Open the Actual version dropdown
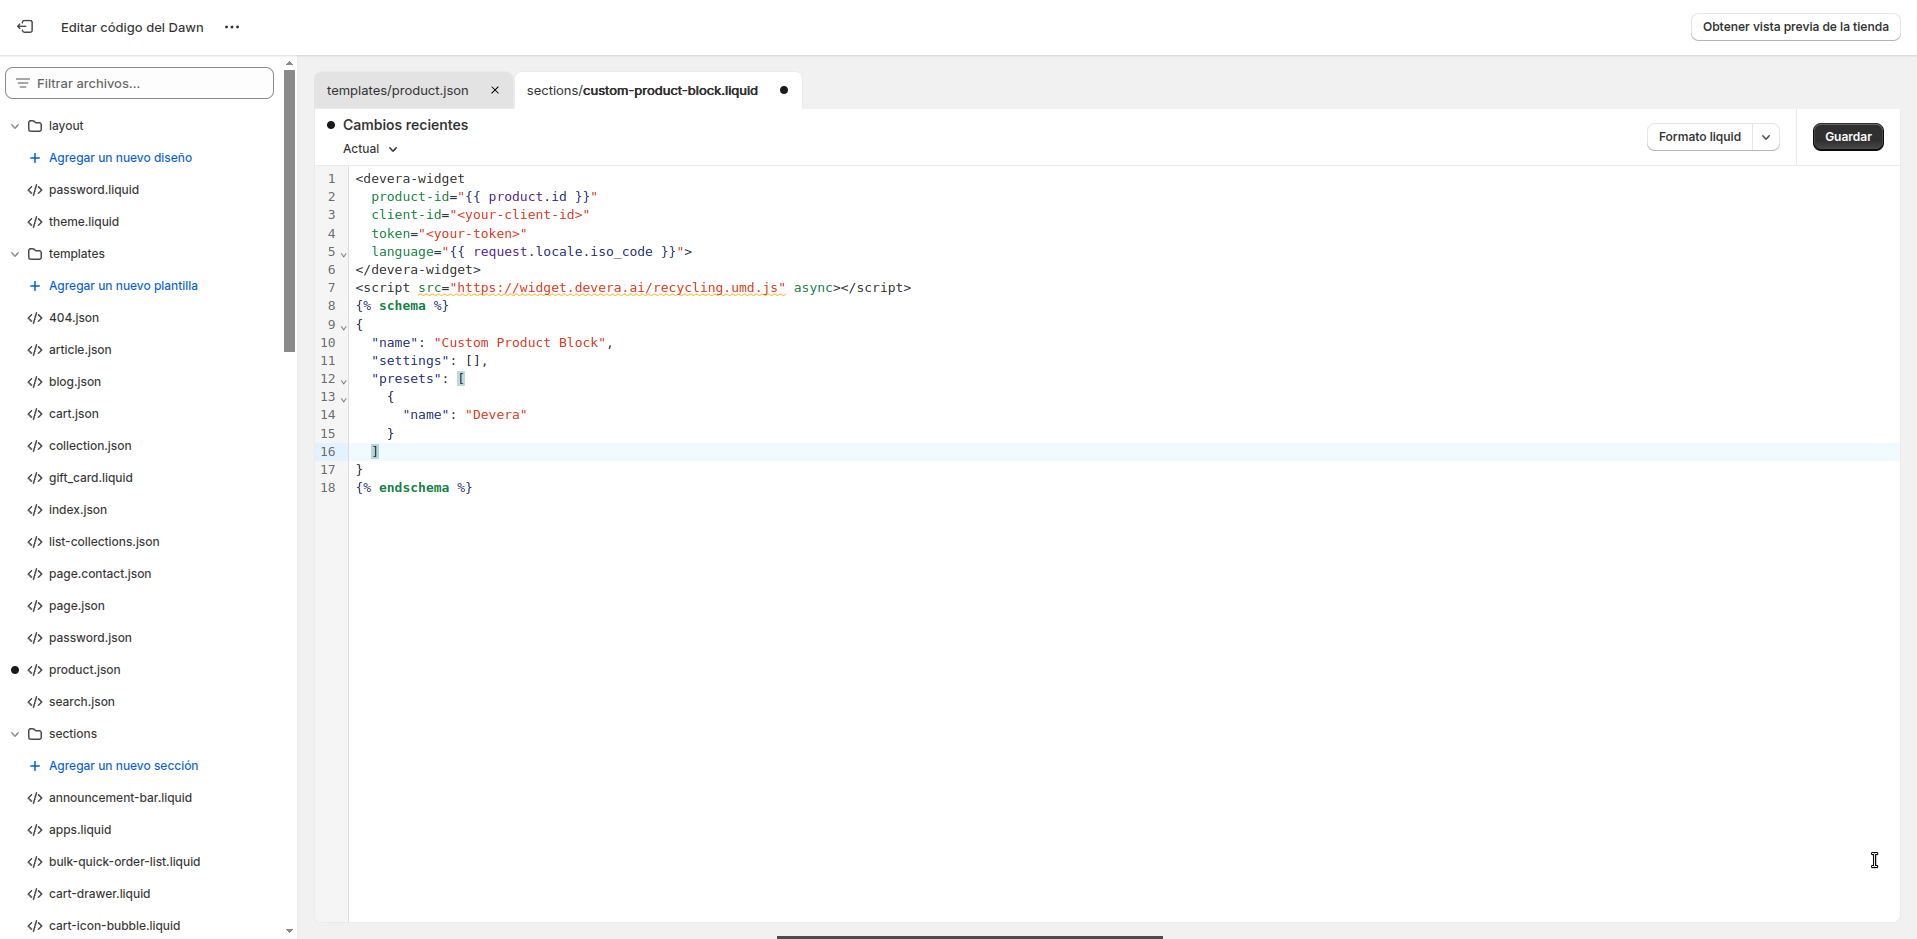Screen dimensions: 1917x939 coord(370,149)
